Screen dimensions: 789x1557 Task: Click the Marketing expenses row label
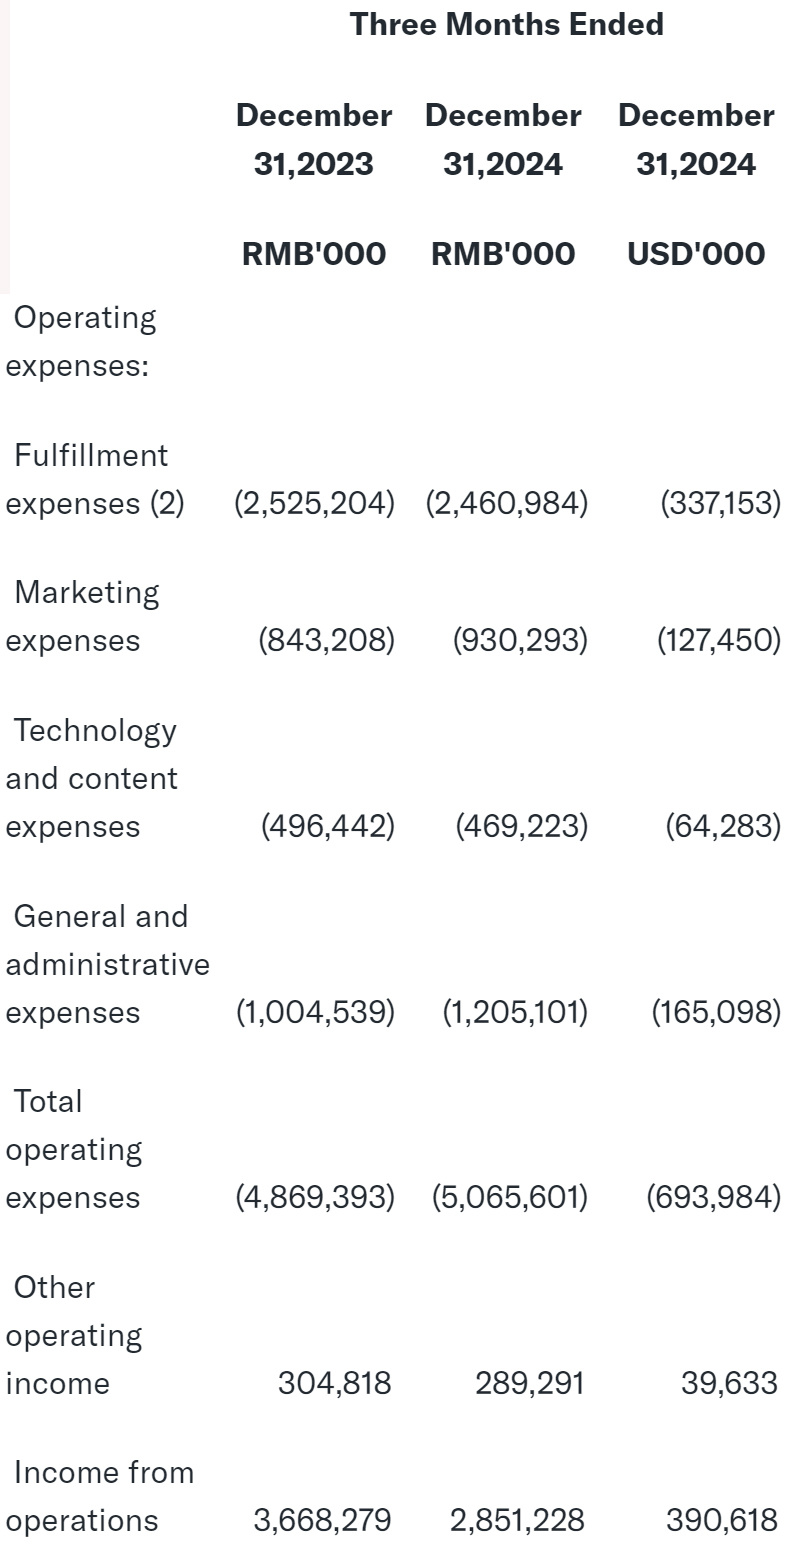(x=85, y=616)
